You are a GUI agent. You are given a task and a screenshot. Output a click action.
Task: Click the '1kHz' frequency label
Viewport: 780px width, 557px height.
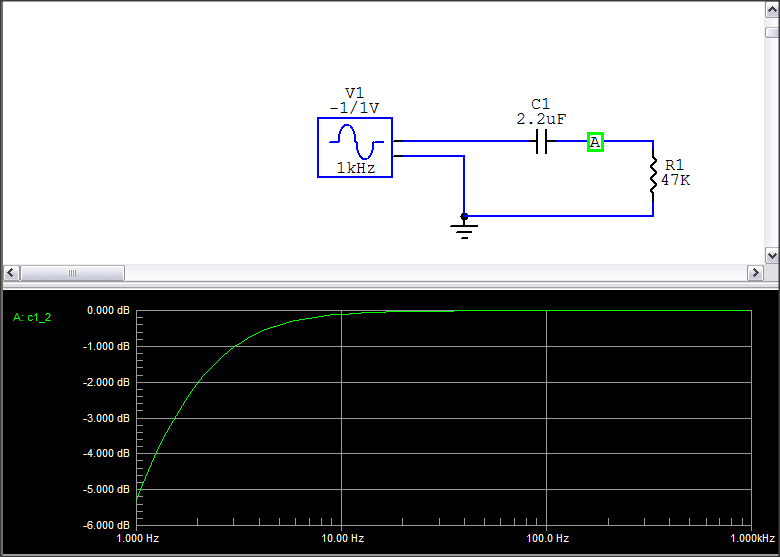point(356,168)
